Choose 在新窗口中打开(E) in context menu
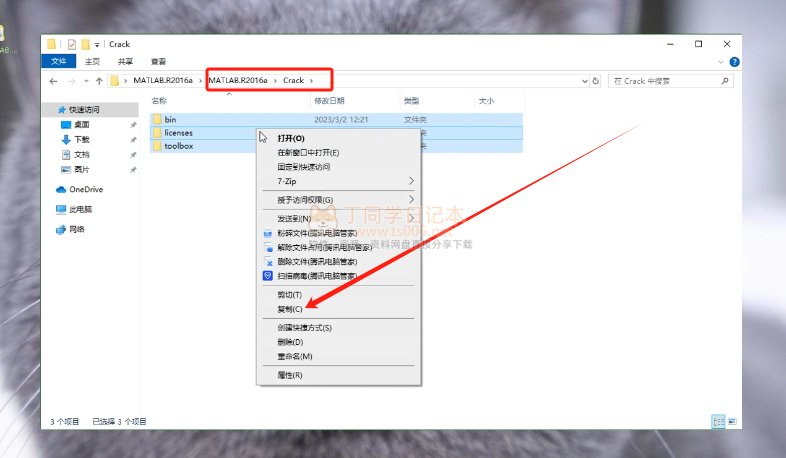Viewport: 786px width, 458px height. point(339,152)
